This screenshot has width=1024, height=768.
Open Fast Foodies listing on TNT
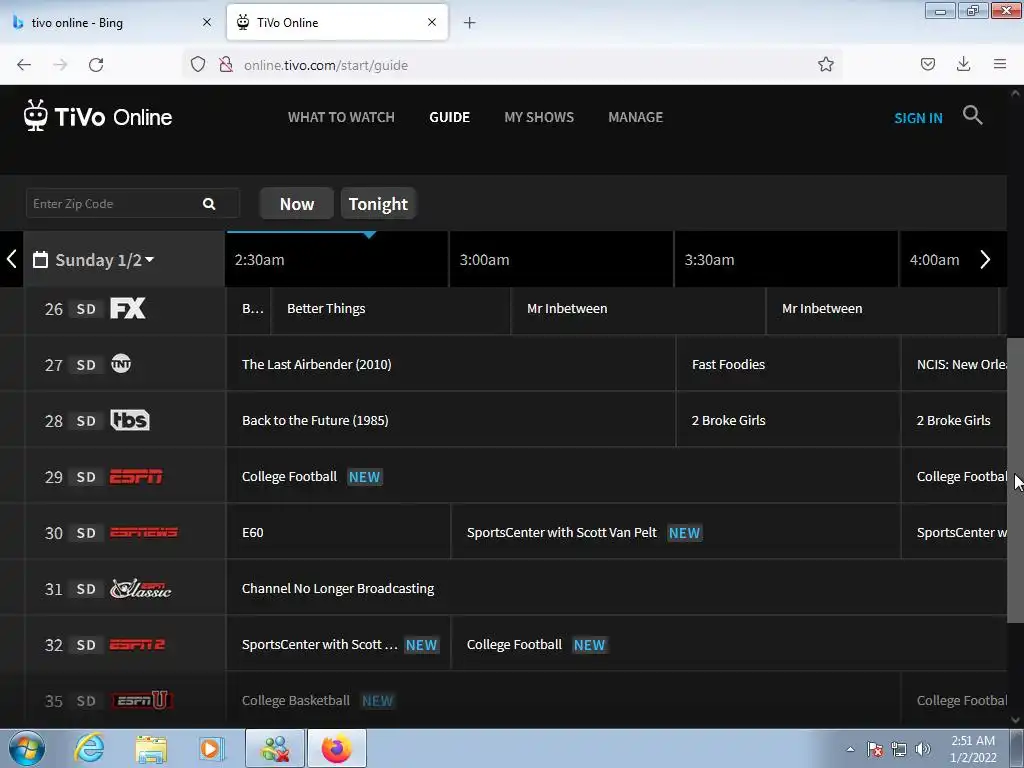[x=788, y=364]
